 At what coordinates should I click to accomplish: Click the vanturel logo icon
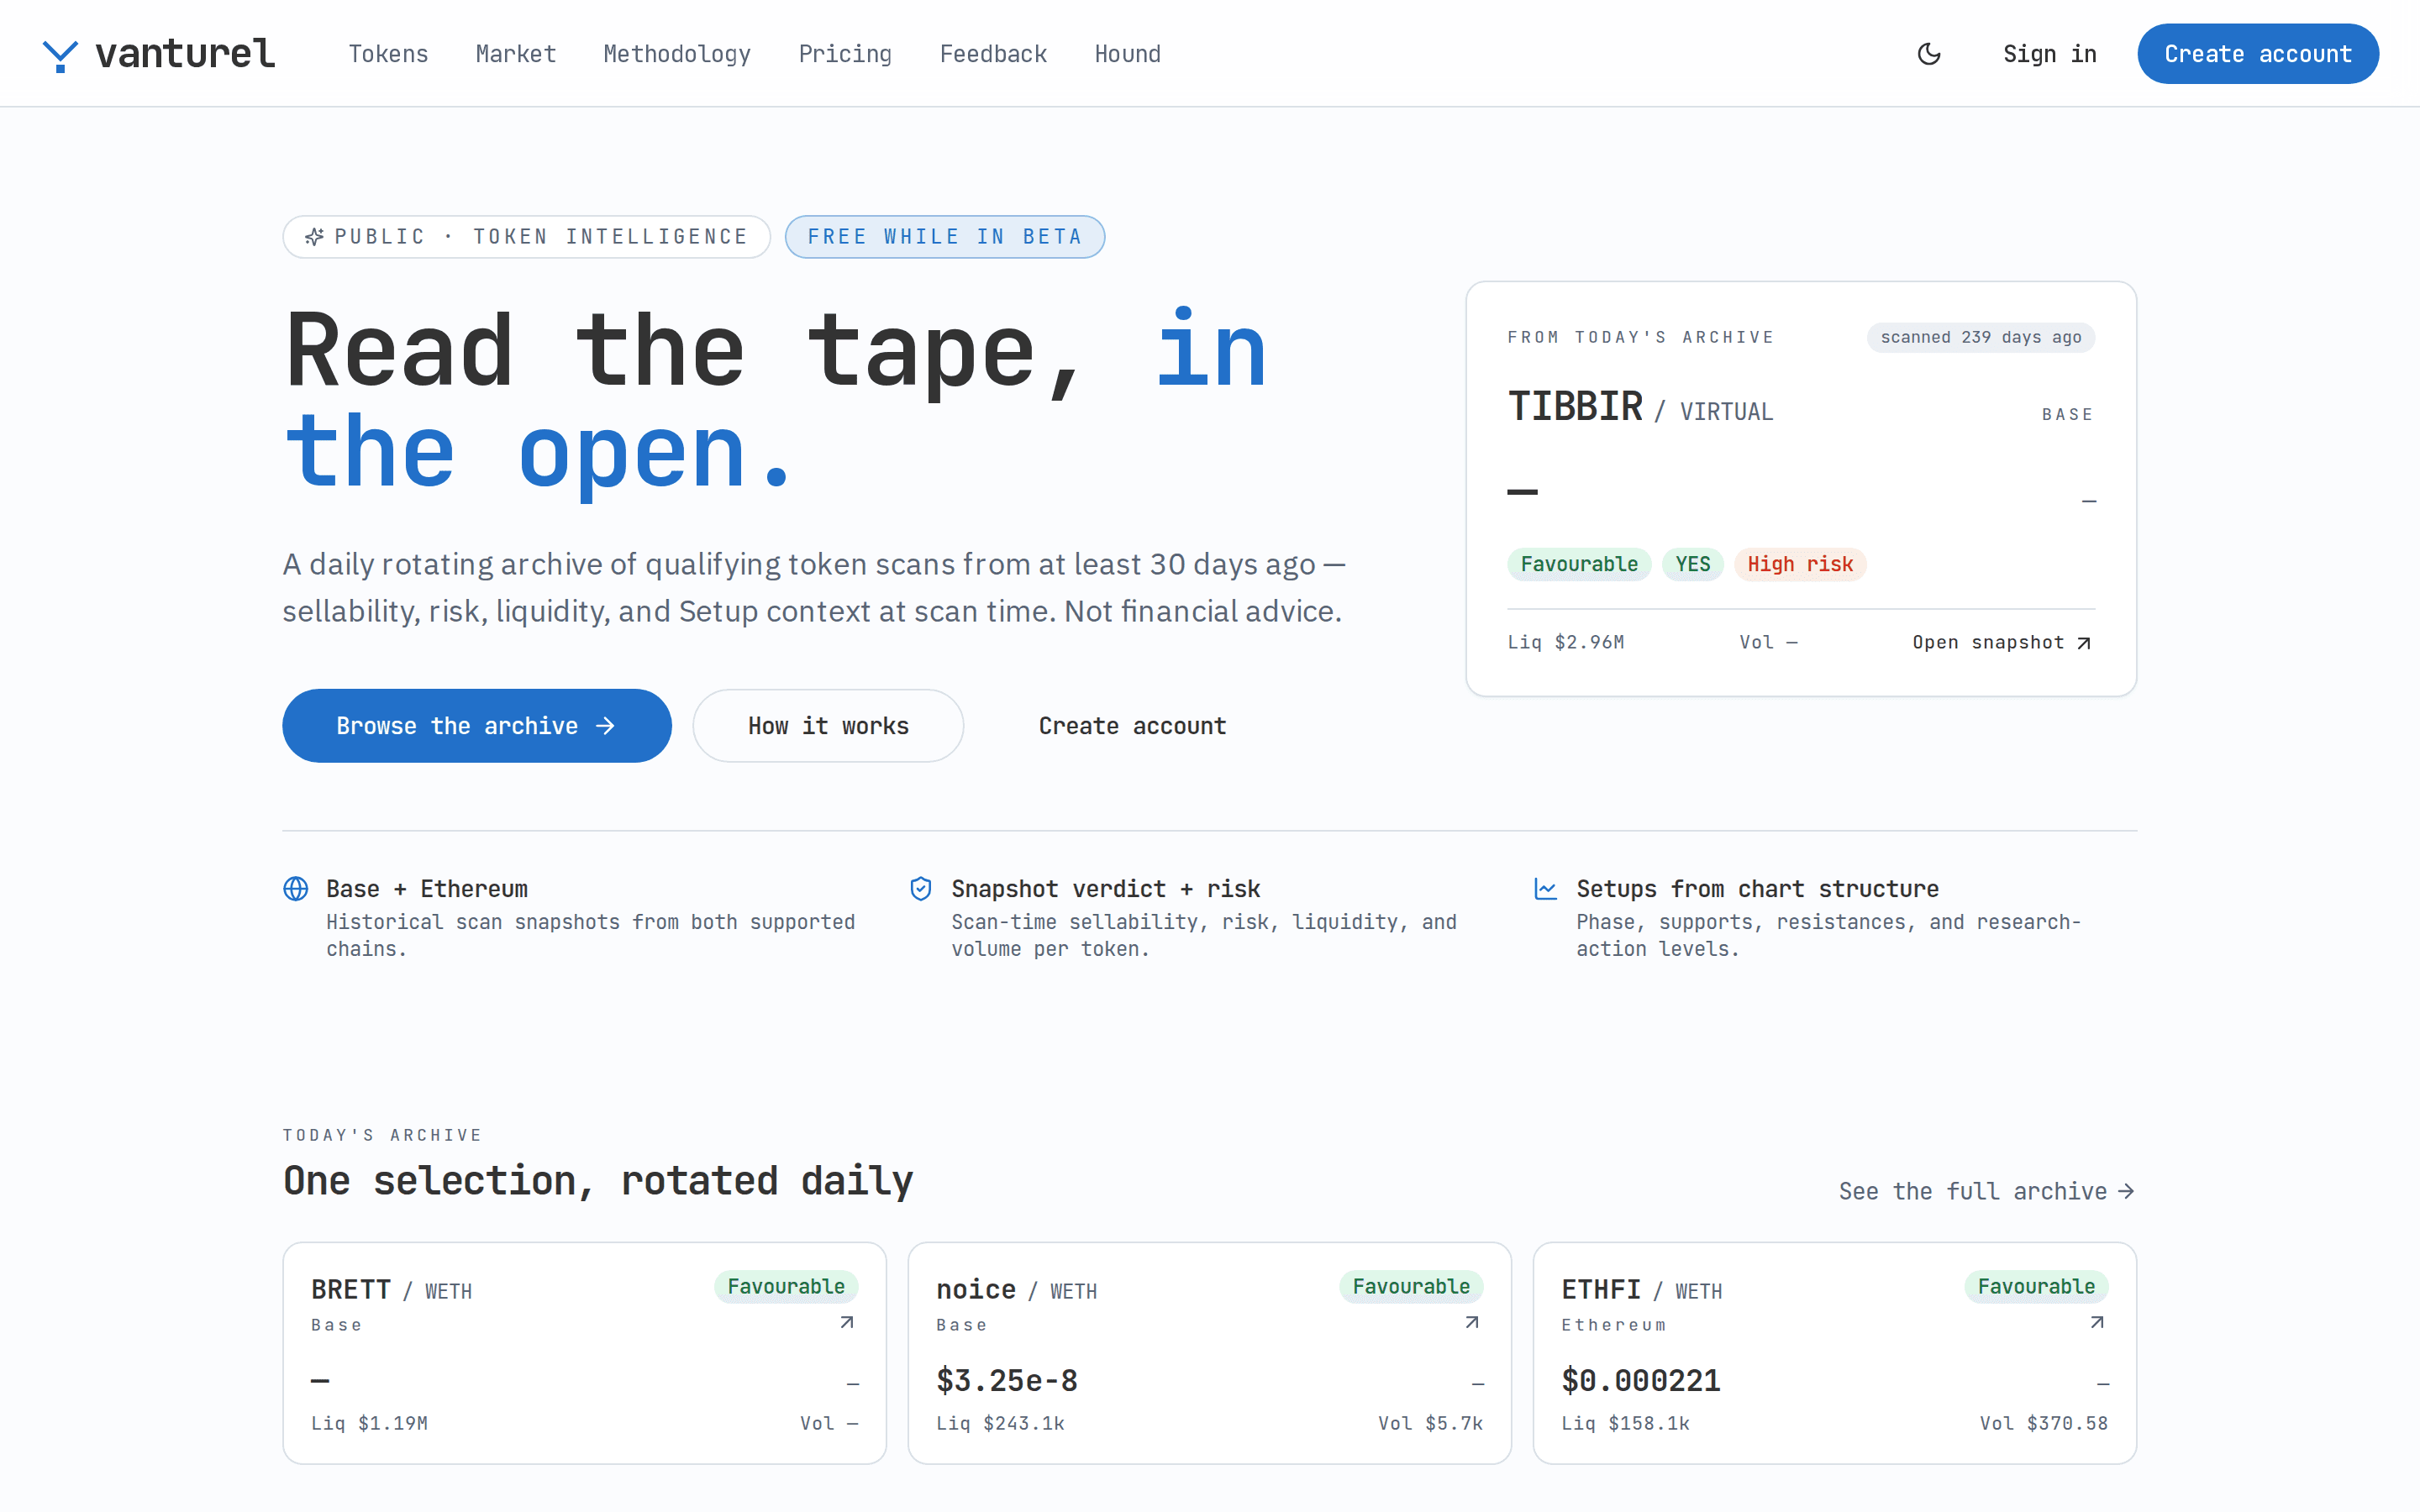60,55
